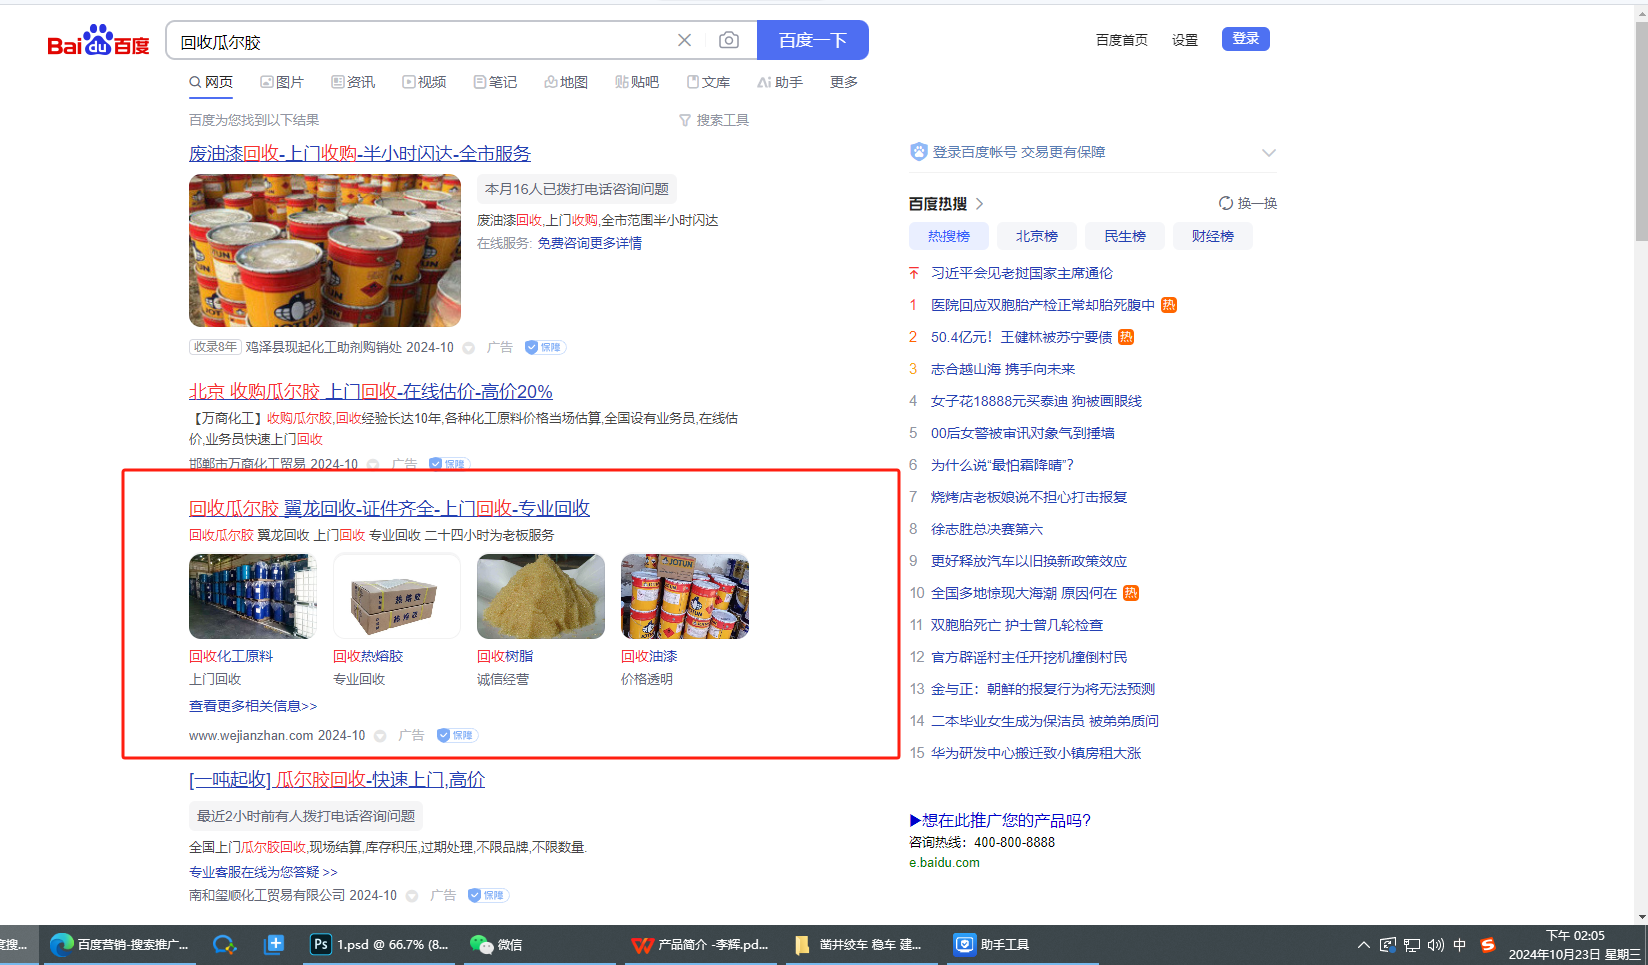Viewport: 1648px width, 965px height.
Task: Open 设置 in the top bar
Action: click(x=1185, y=40)
